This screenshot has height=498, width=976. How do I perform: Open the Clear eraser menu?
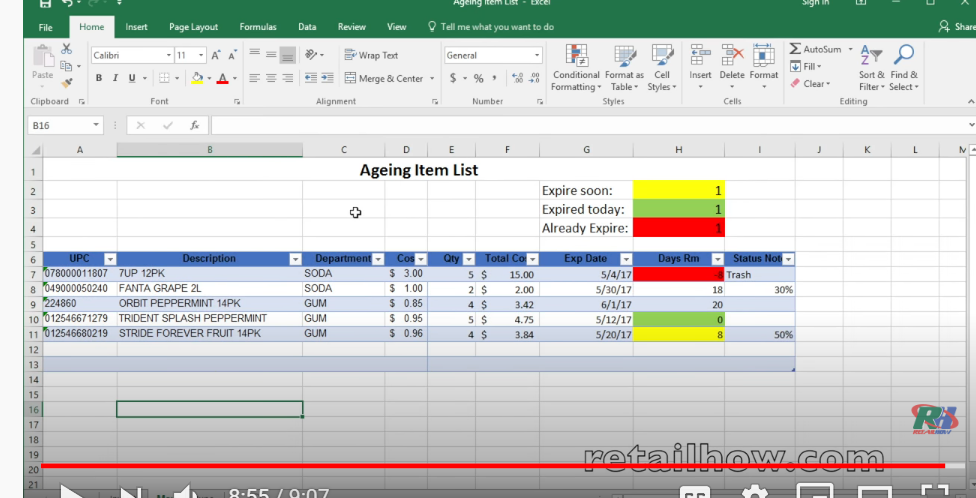[x=810, y=83]
